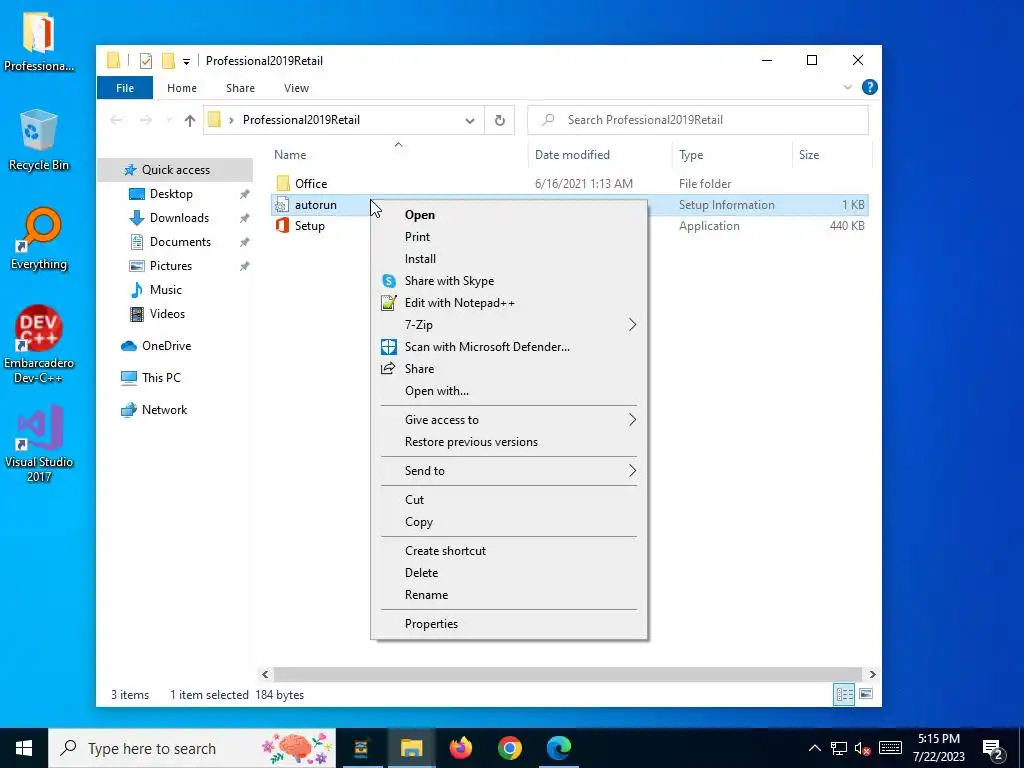Open Firefox from the taskbar

click(460, 748)
